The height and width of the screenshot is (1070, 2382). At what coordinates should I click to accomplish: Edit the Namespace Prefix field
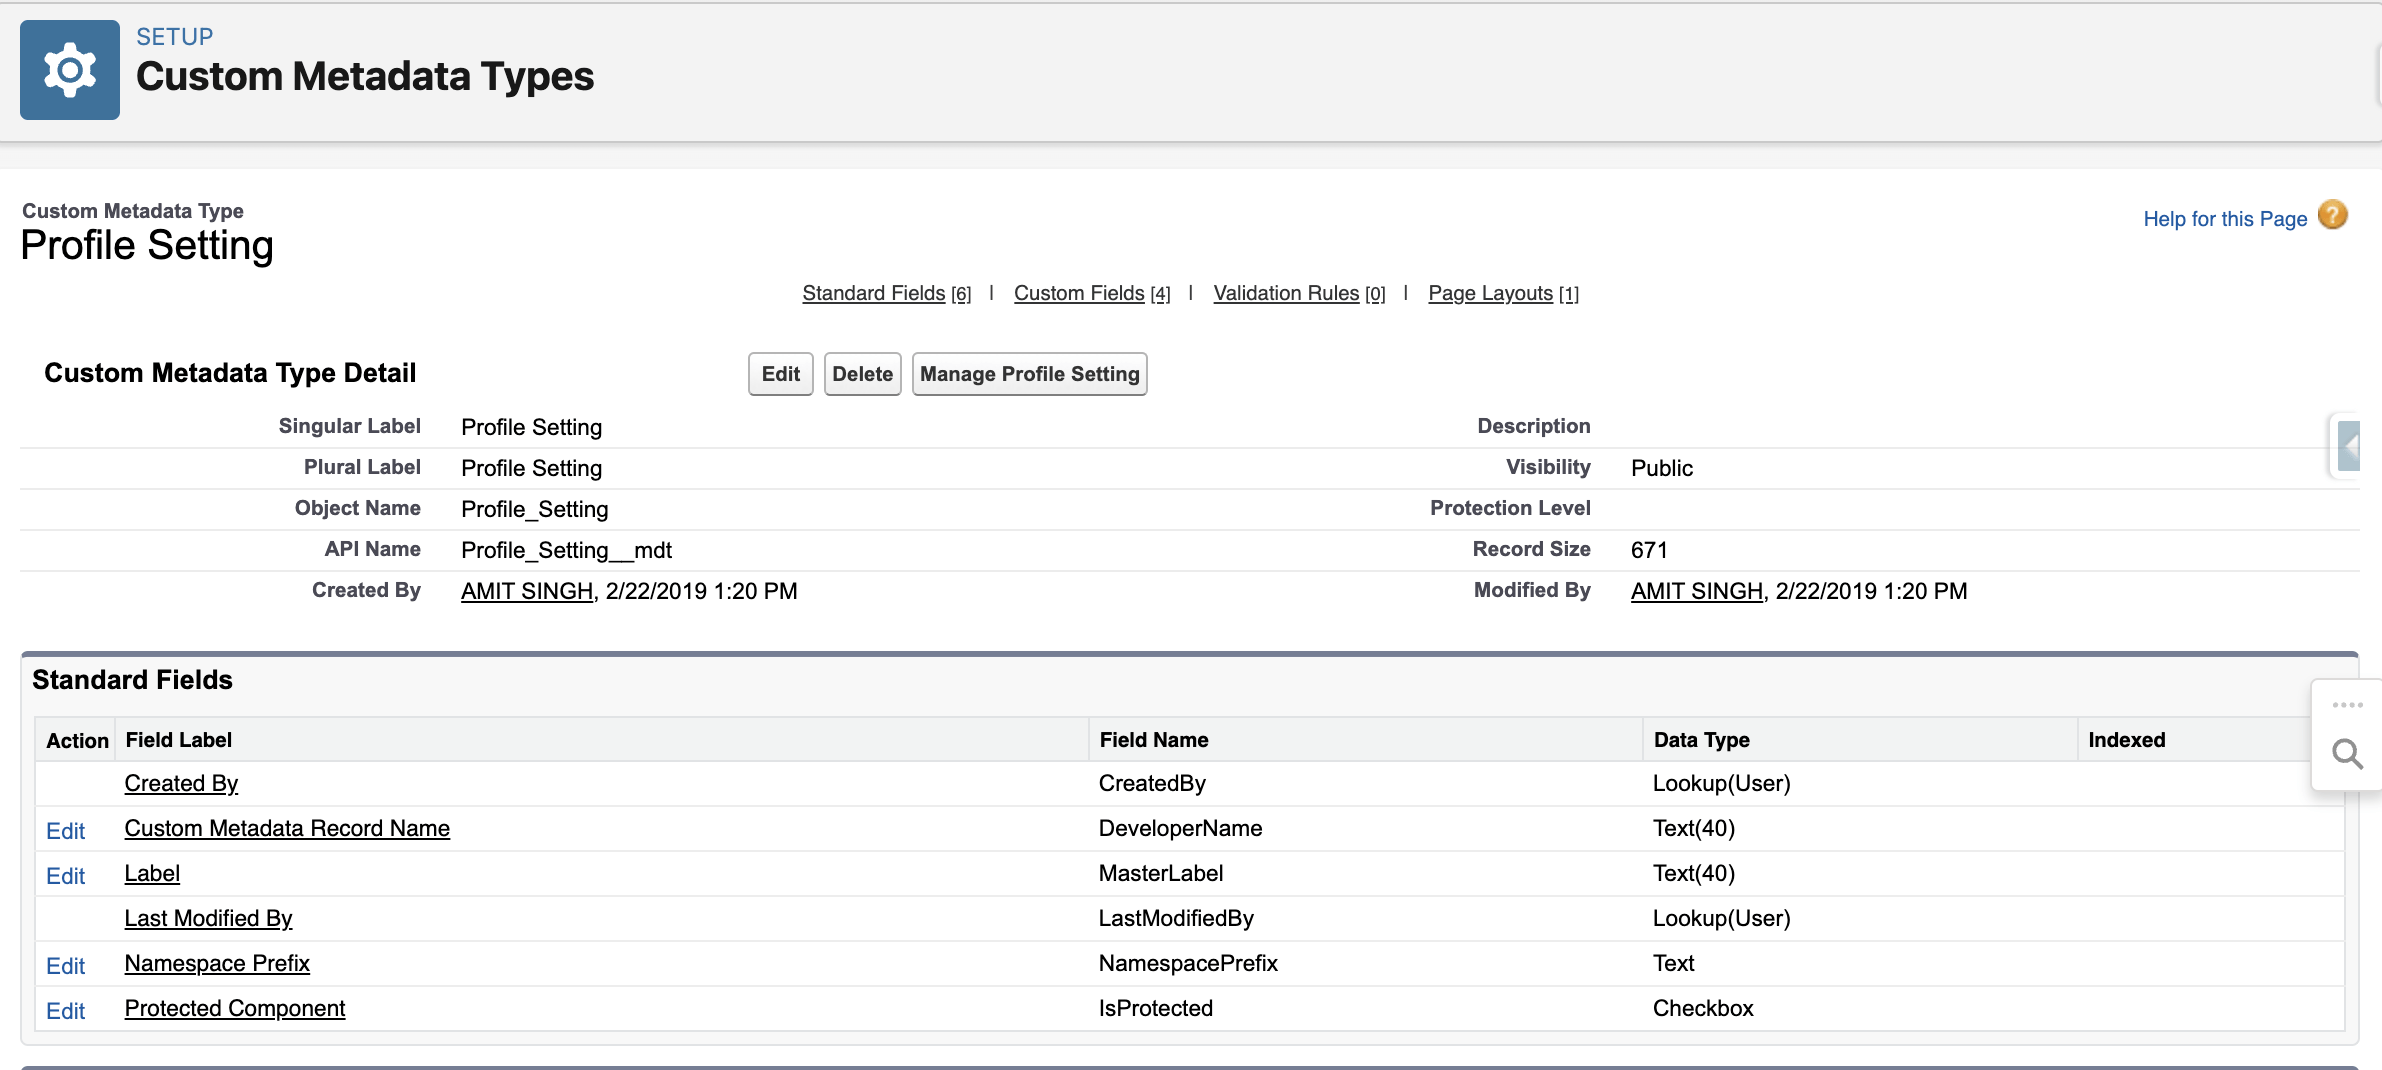66,966
